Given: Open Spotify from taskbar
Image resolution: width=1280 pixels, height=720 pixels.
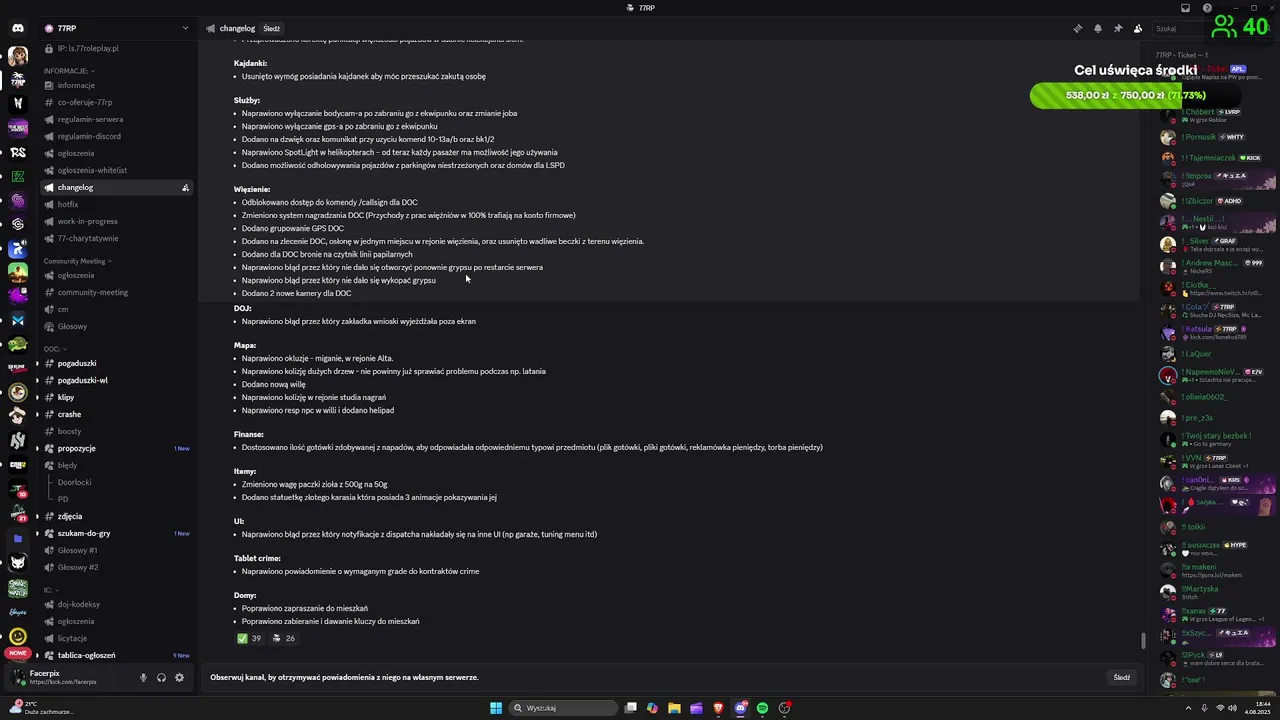Looking at the screenshot, I should tap(762, 708).
